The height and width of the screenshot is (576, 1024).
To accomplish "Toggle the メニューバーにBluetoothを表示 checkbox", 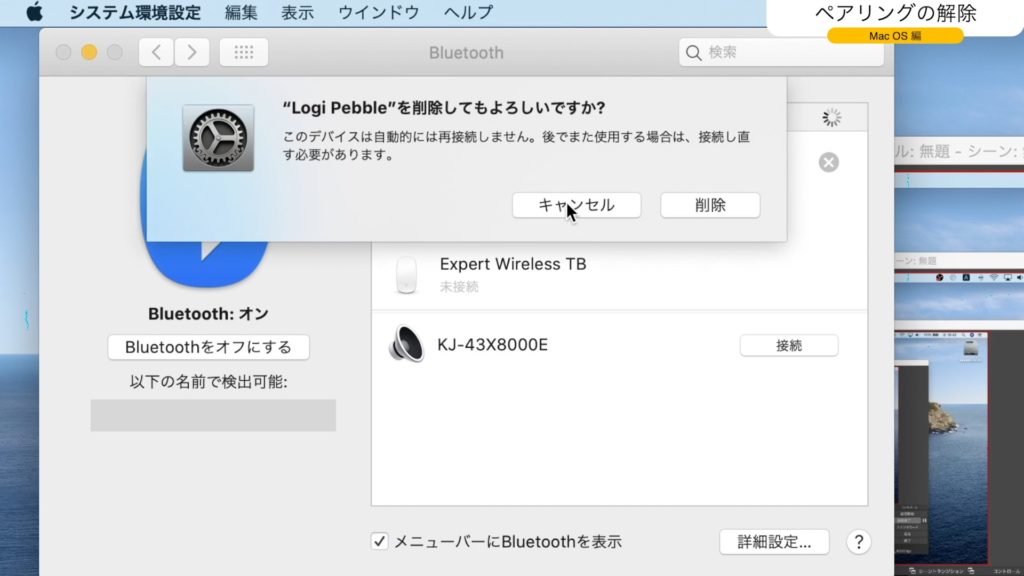I will point(379,541).
